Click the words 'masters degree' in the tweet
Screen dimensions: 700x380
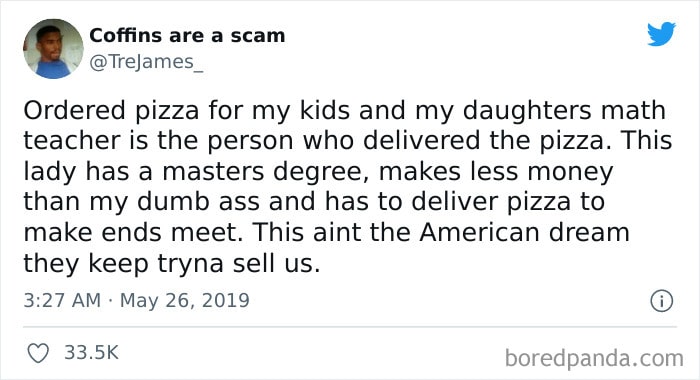(x=266, y=172)
